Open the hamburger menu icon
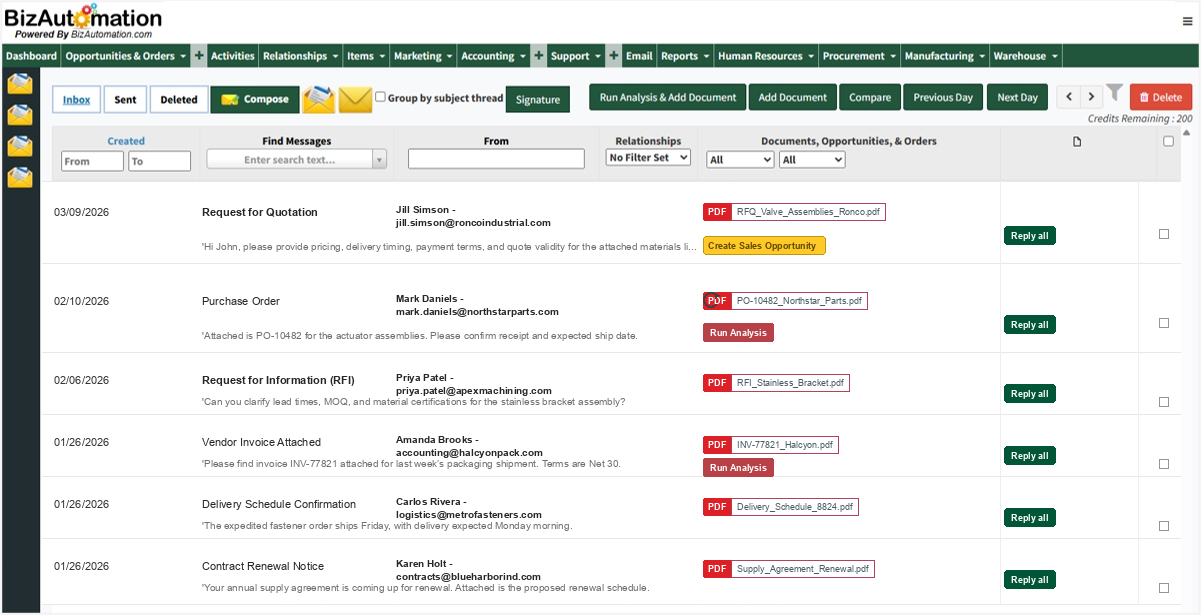The height and width of the screenshot is (615, 1201). pos(1187,21)
